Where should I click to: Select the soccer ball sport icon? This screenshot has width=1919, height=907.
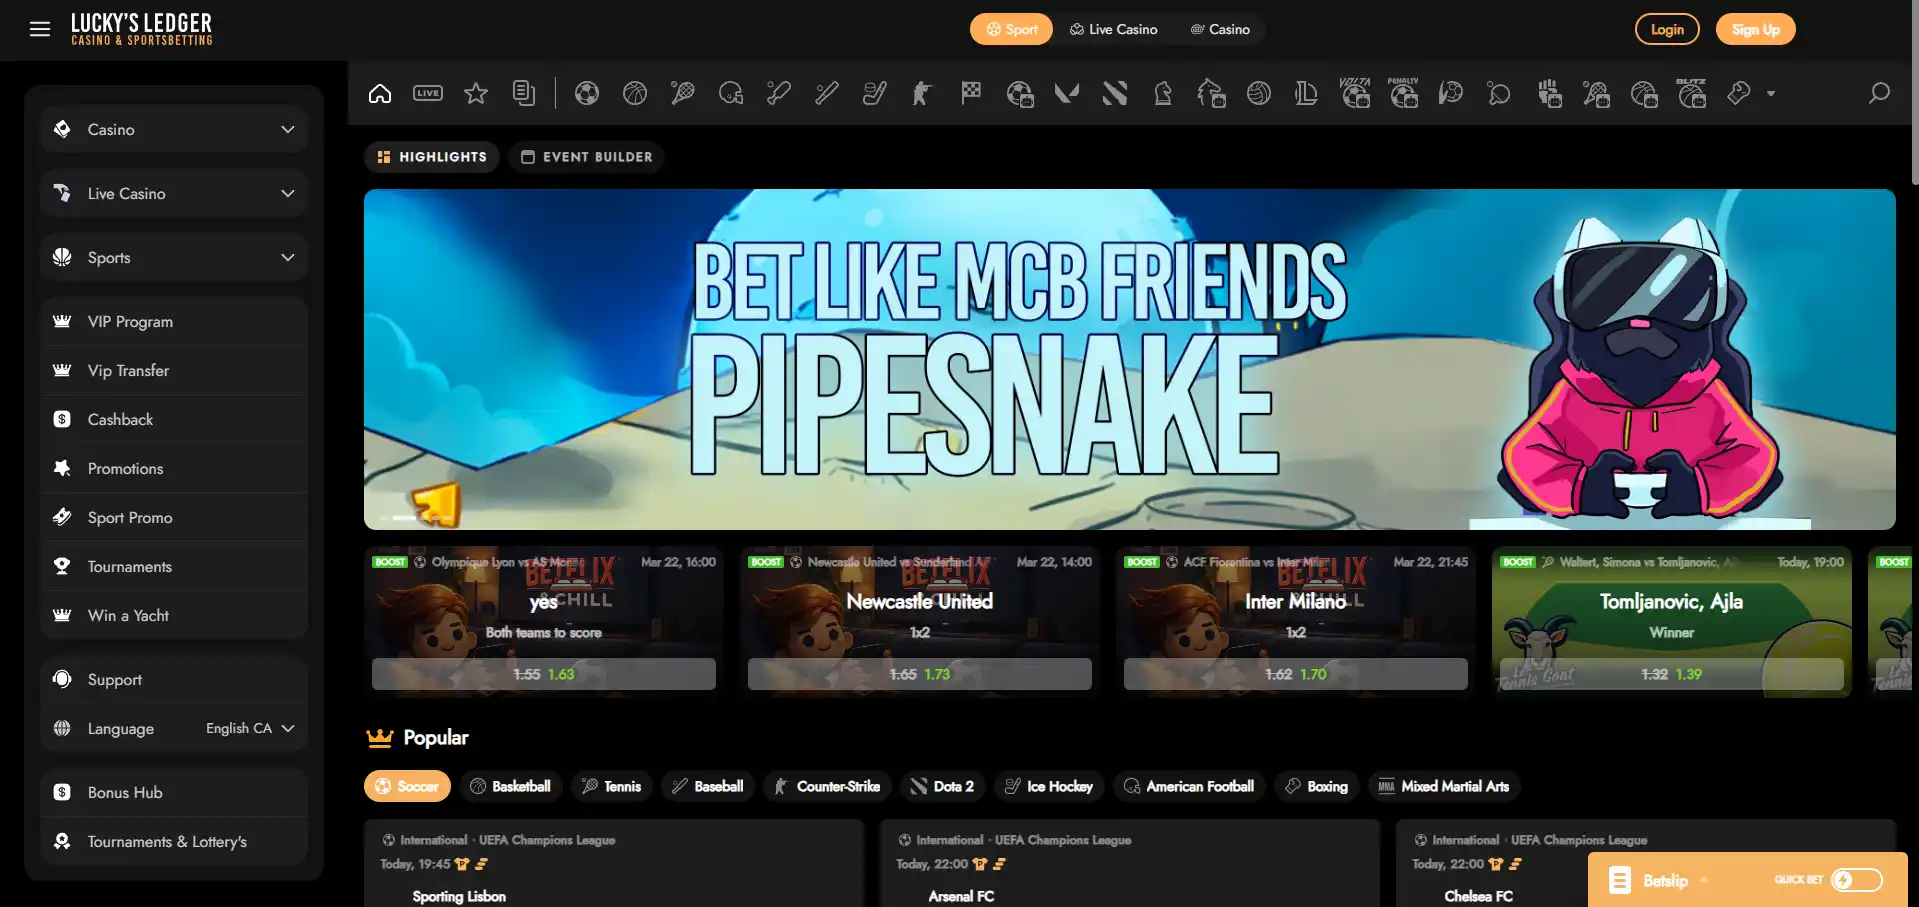[587, 93]
